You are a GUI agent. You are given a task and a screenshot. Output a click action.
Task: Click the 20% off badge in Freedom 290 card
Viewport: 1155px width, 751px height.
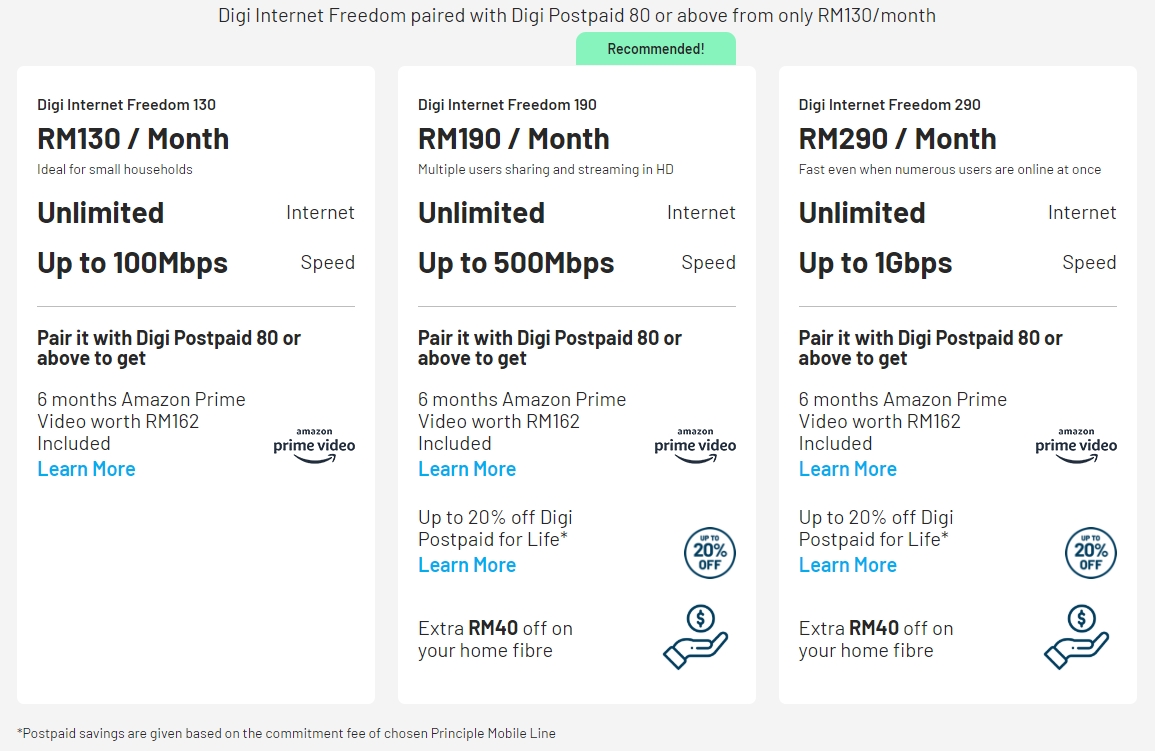click(1091, 552)
